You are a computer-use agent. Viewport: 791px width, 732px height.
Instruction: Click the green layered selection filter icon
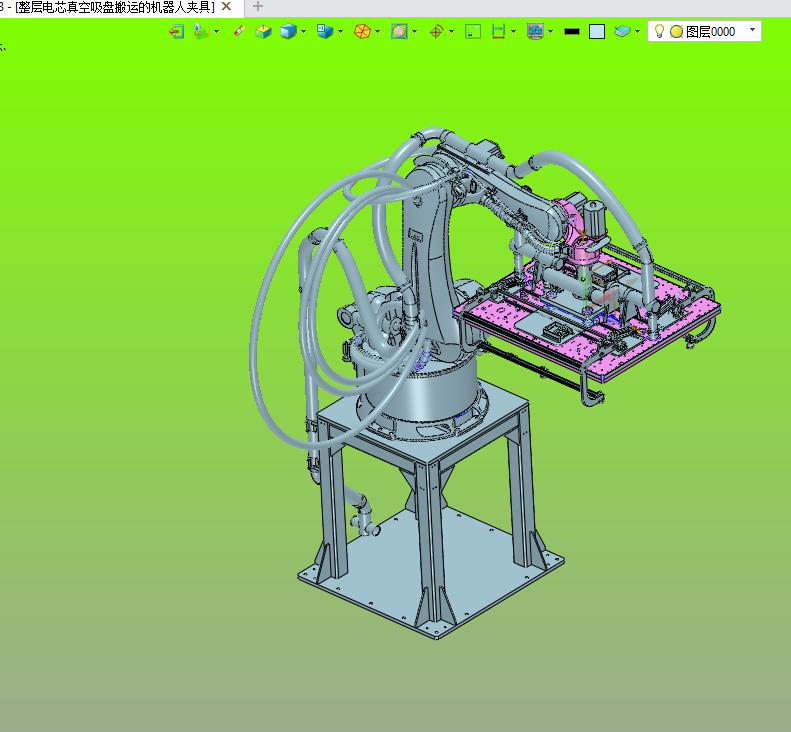pos(202,32)
